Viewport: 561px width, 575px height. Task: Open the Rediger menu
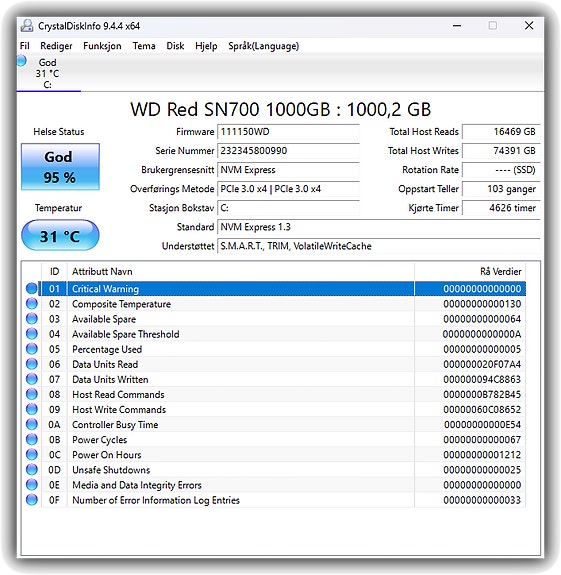point(56,46)
